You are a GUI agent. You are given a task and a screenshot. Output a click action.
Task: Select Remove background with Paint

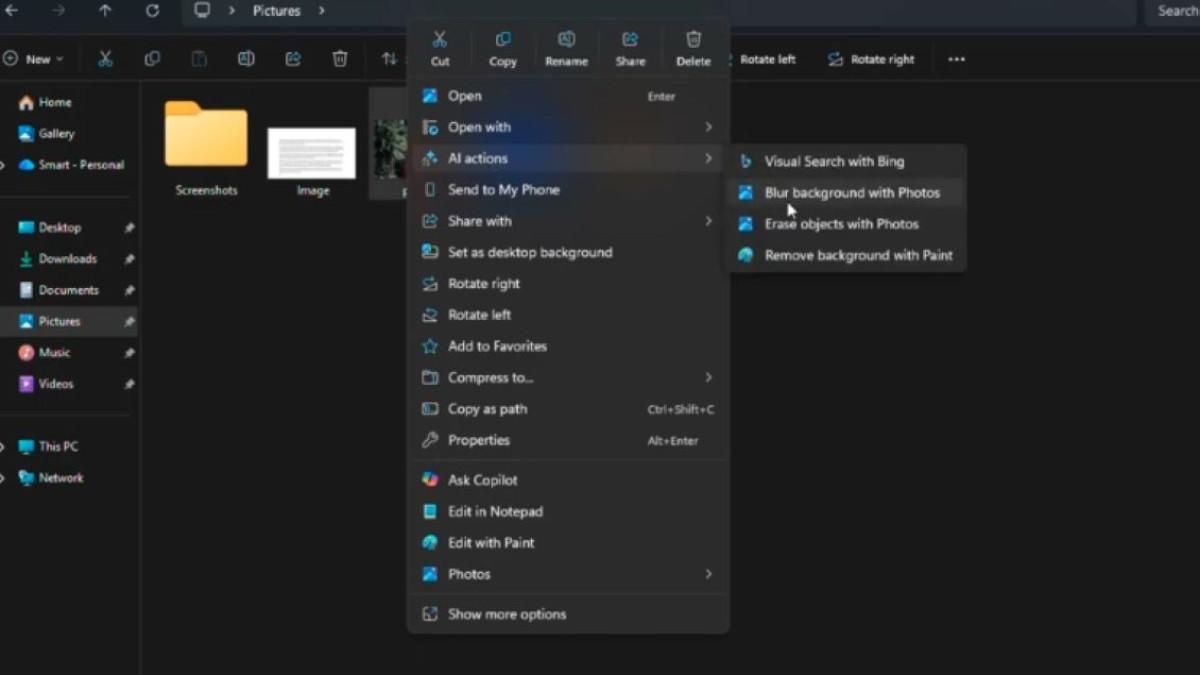click(846, 255)
